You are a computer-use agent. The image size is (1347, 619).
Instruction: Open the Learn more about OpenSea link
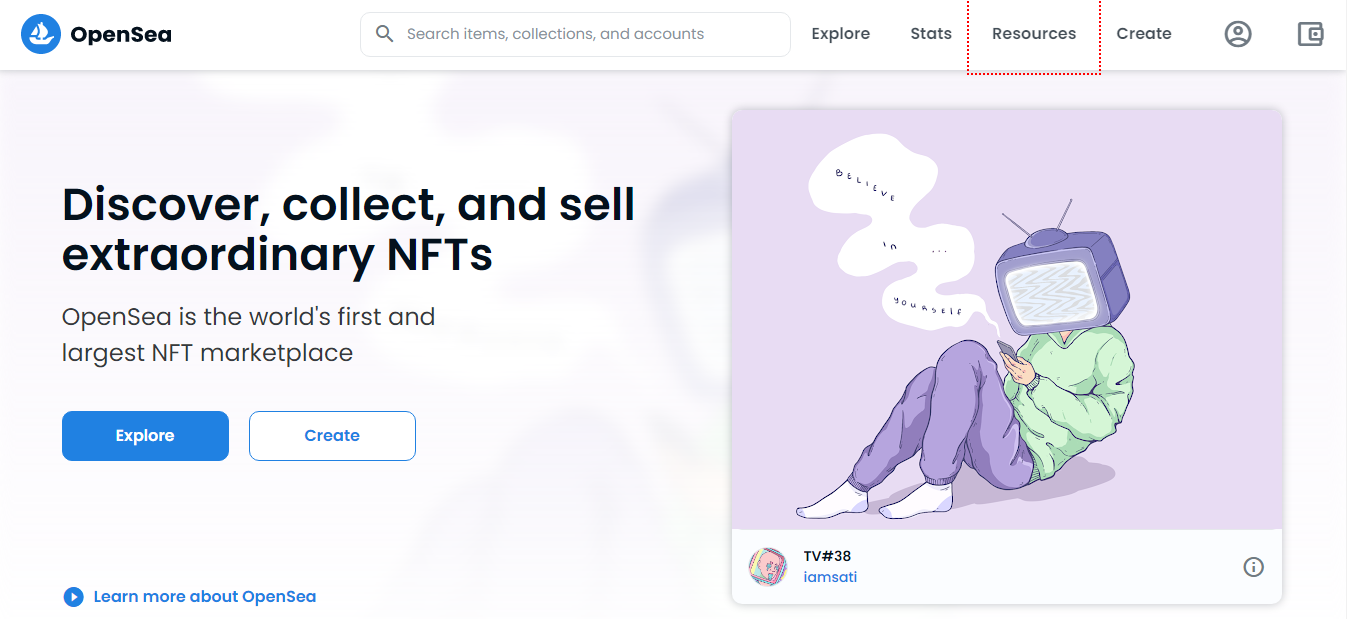click(x=204, y=597)
